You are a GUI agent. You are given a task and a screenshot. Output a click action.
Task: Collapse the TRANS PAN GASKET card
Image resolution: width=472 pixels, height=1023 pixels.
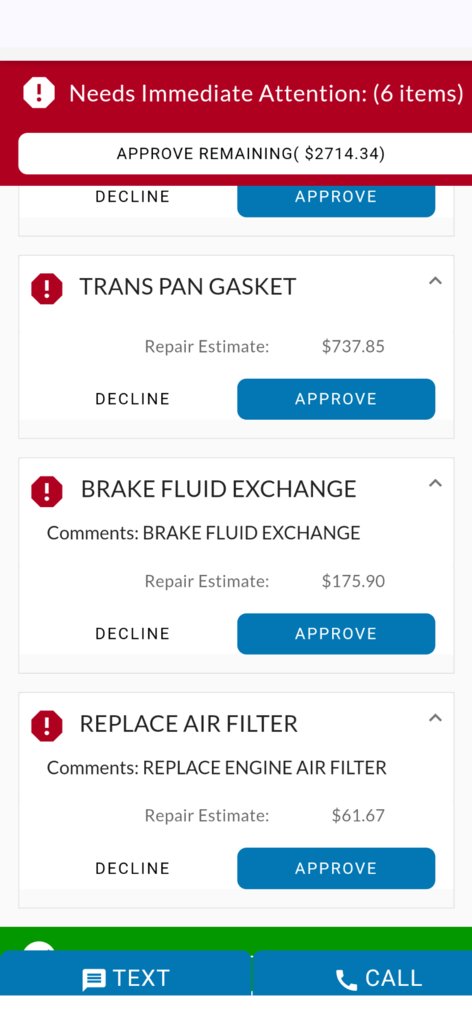[x=435, y=281]
